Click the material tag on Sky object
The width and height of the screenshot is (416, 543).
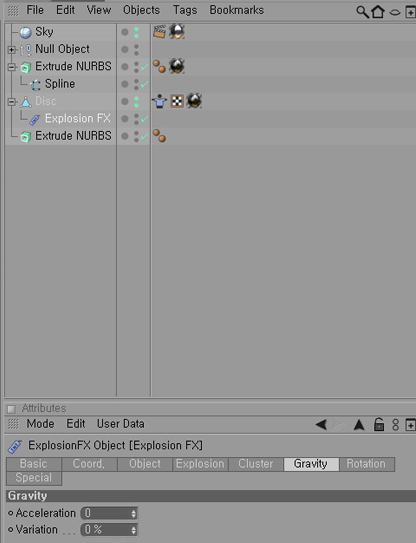point(177,32)
